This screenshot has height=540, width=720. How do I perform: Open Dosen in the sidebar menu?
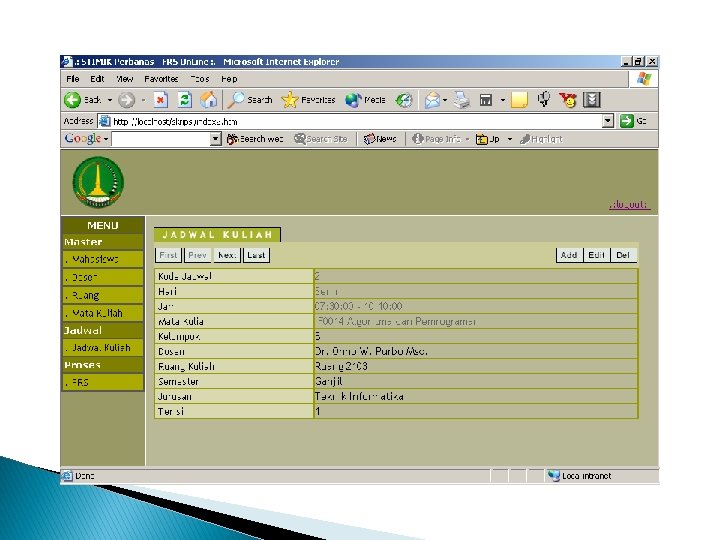pos(103,277)
